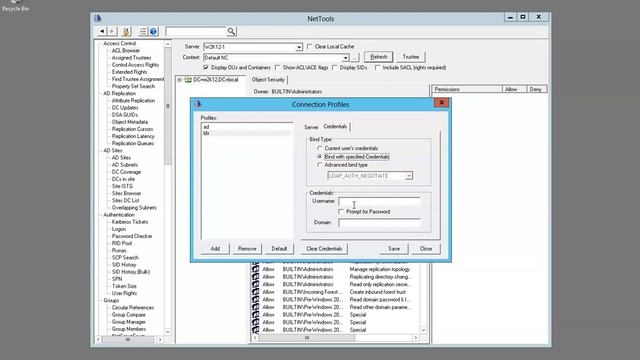Click the left tree scrollbar up arrow
This screenshot has height=360, width=640.
pos(168,44)
